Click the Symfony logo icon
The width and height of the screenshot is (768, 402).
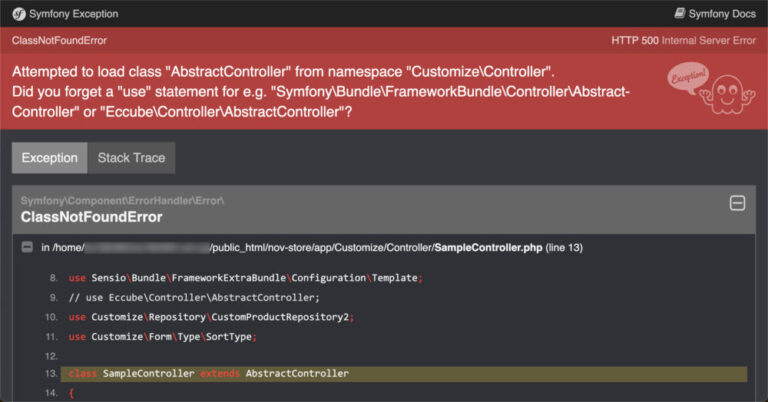pyautogui.click(x=20, y=14)
